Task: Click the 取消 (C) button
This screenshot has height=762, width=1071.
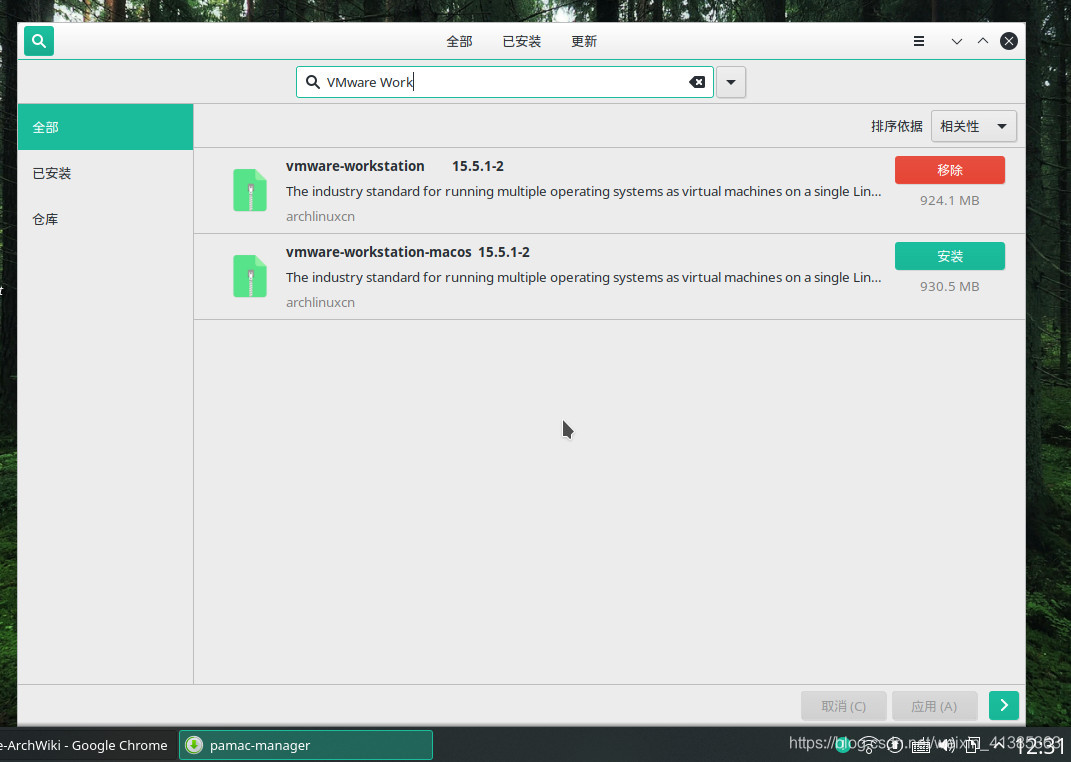Action: click(x=844, y=706)
